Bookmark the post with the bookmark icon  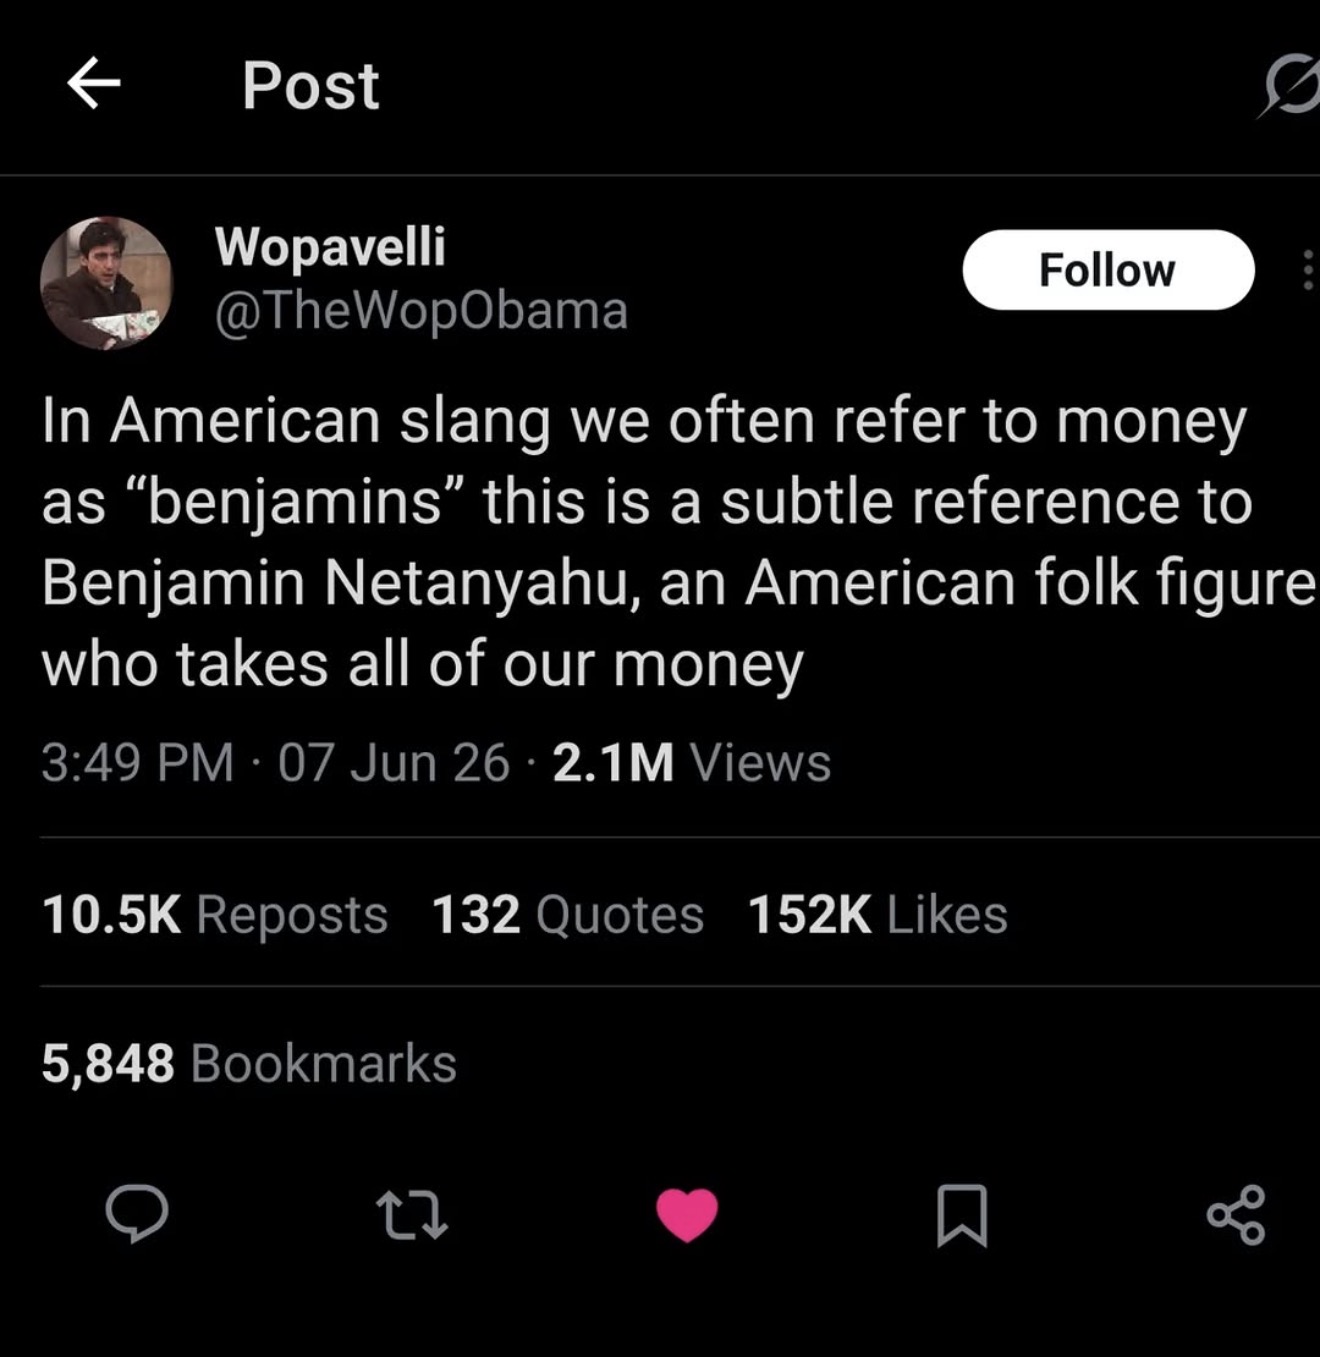click(962, 1215)
